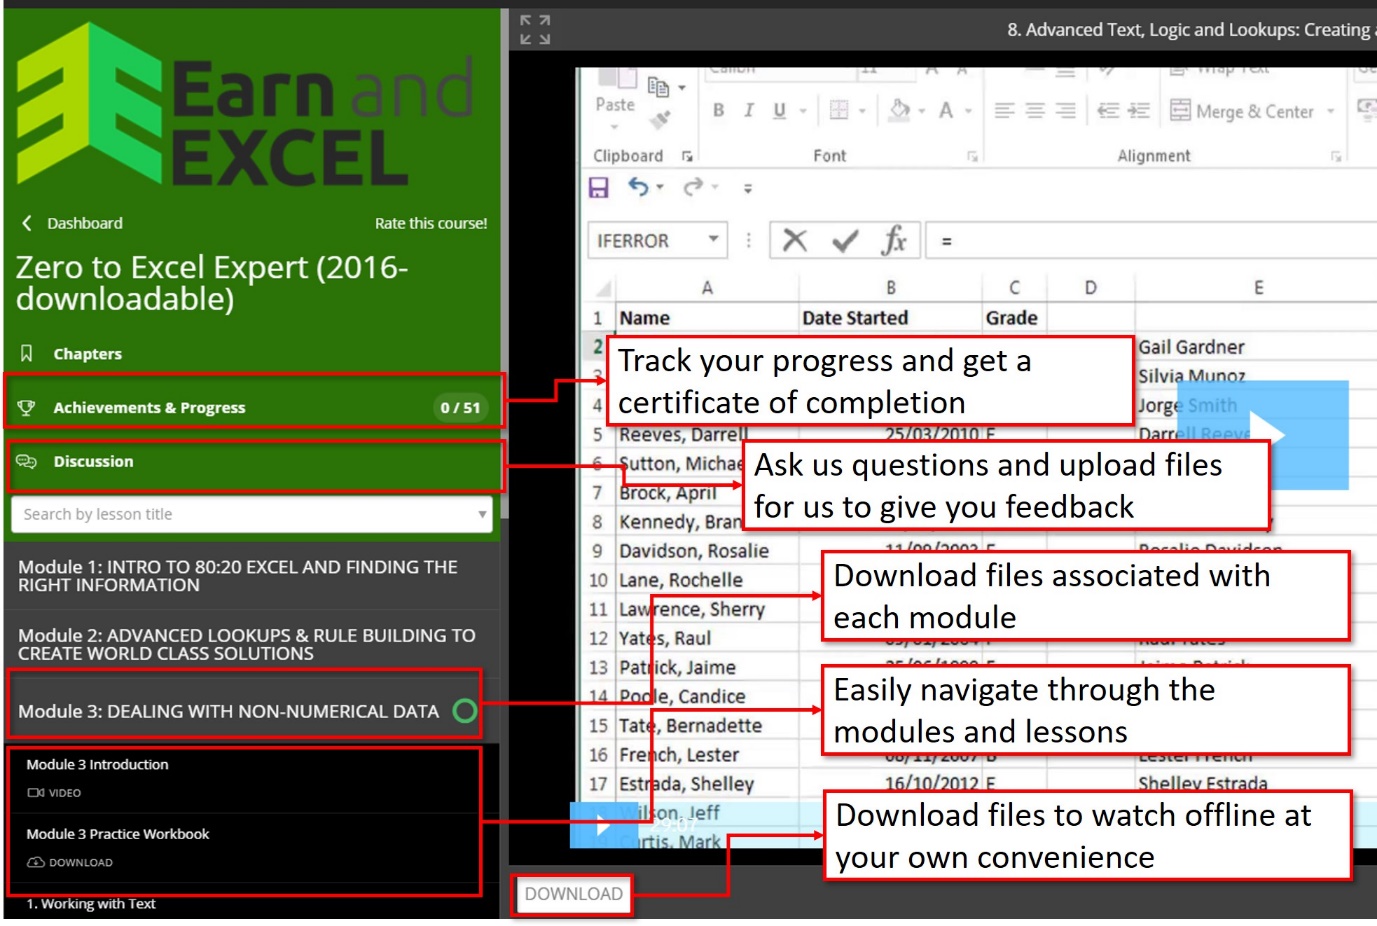
Task: Open the Underline style dropdown arrow
Action: click(802, 111)
